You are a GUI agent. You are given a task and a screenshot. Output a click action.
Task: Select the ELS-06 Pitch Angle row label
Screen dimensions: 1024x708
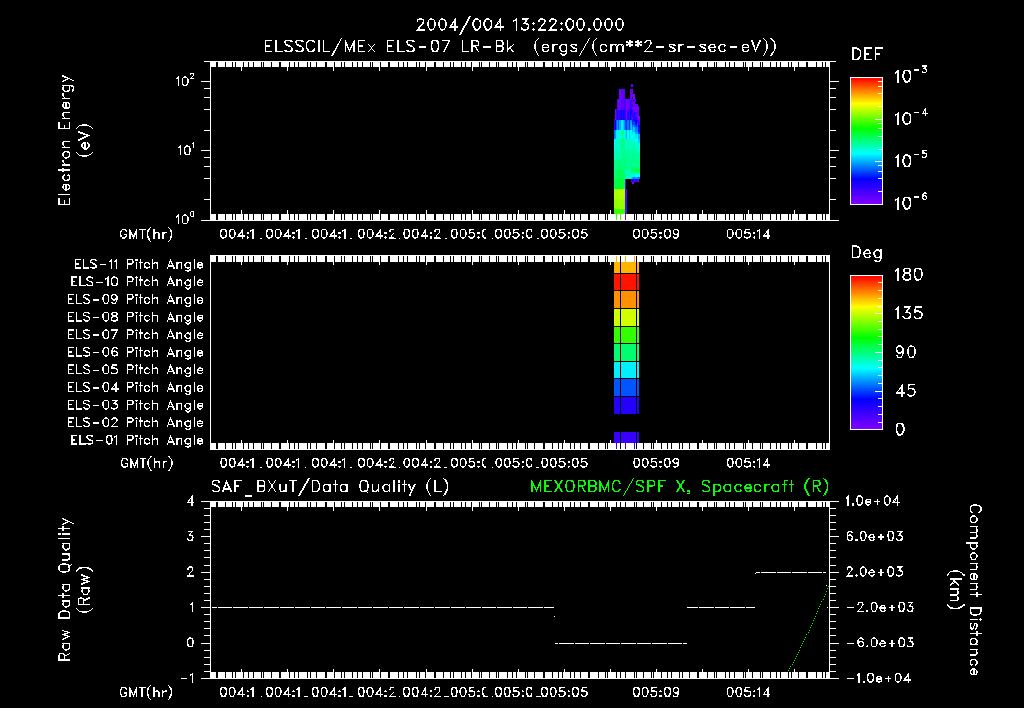[x=135, y=353]
